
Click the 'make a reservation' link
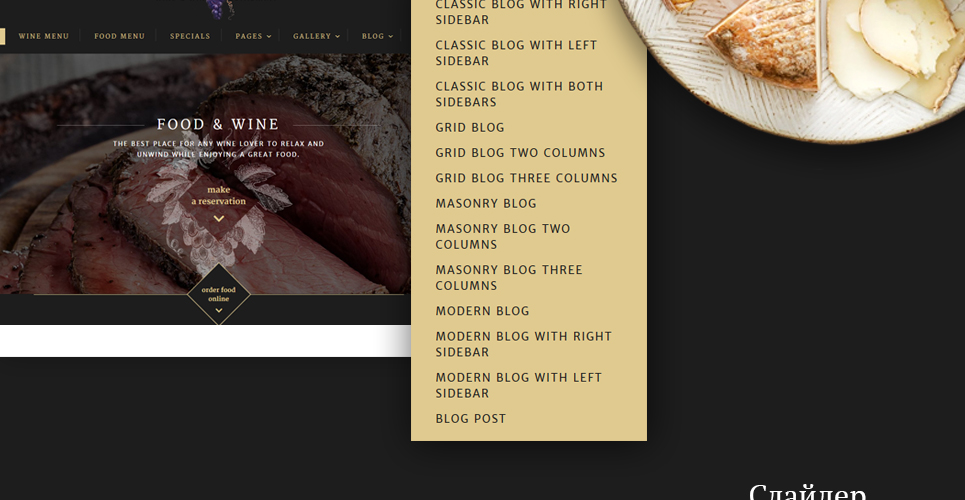coord(218,195)
